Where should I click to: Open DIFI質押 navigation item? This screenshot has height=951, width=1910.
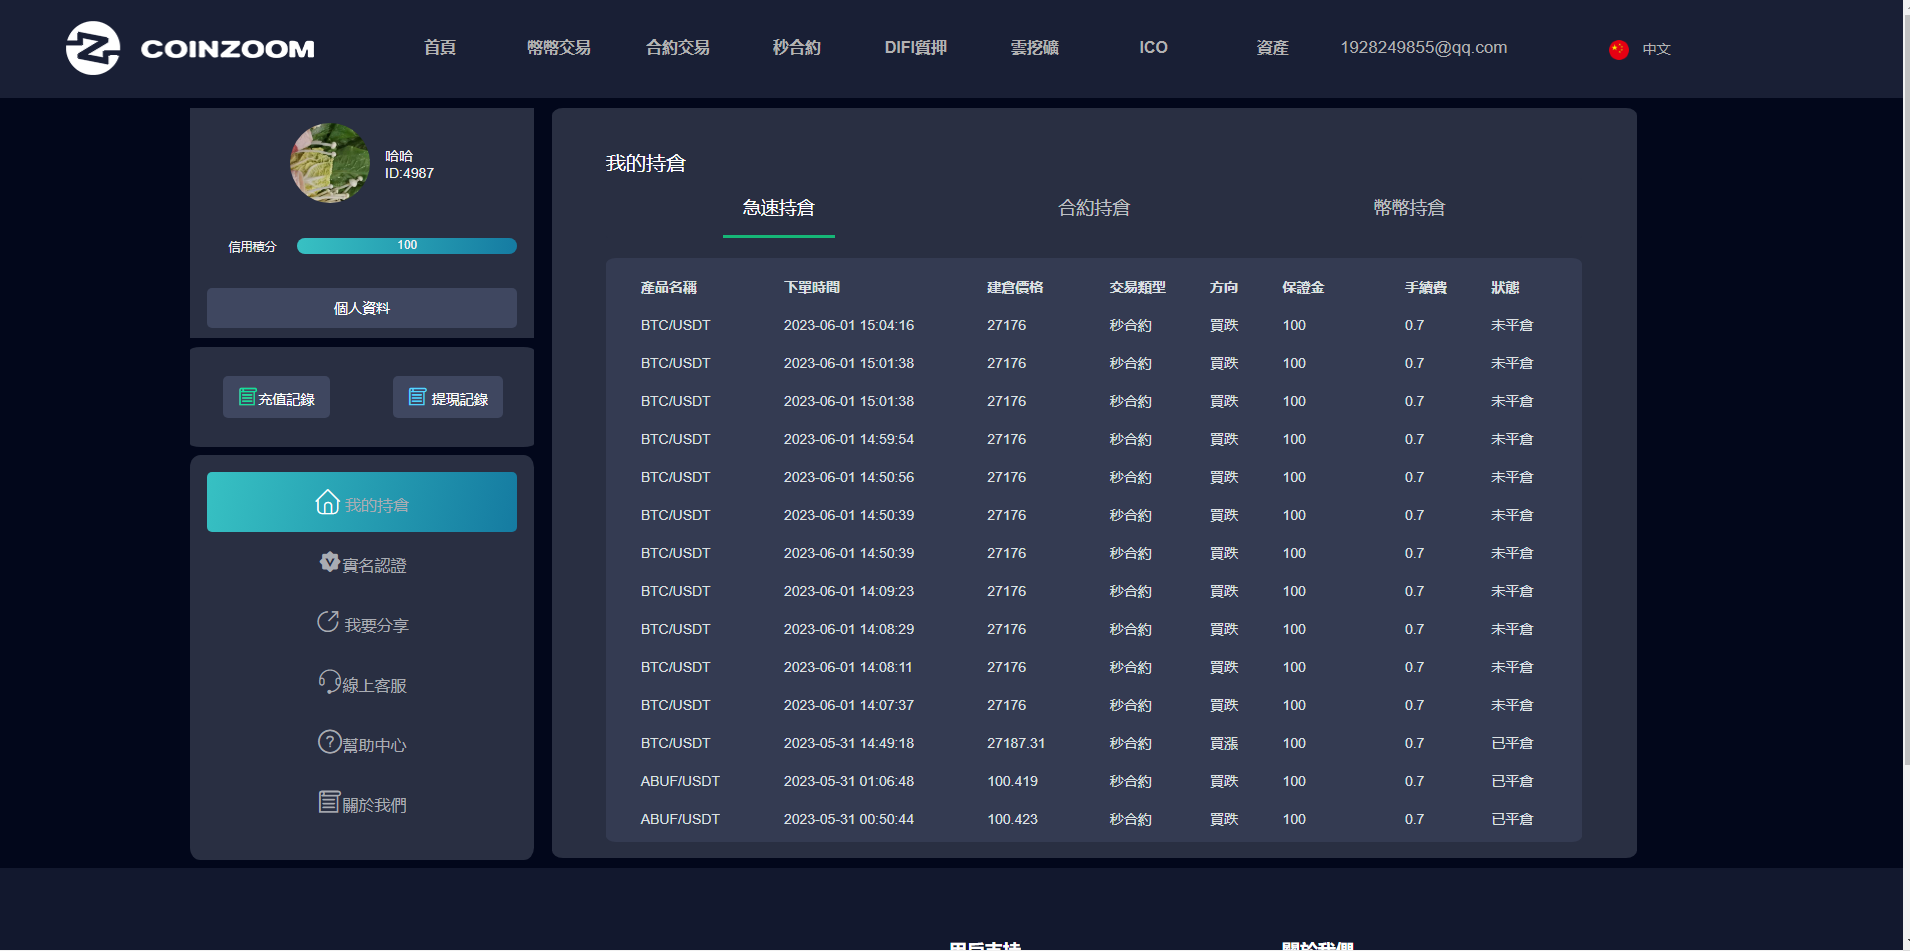916,48
